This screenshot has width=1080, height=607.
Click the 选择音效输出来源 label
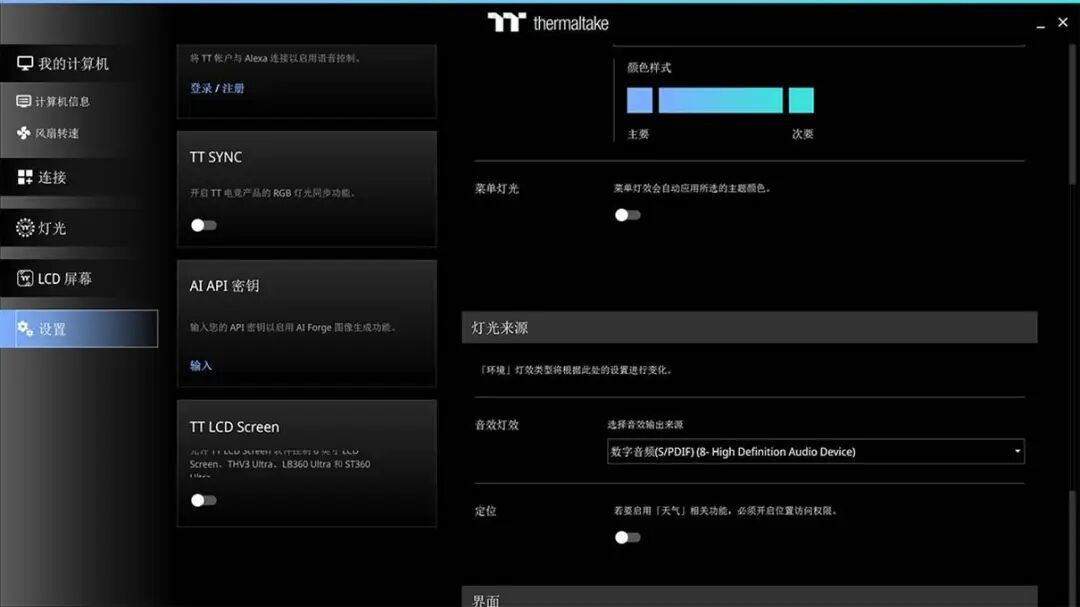[645, 424]
